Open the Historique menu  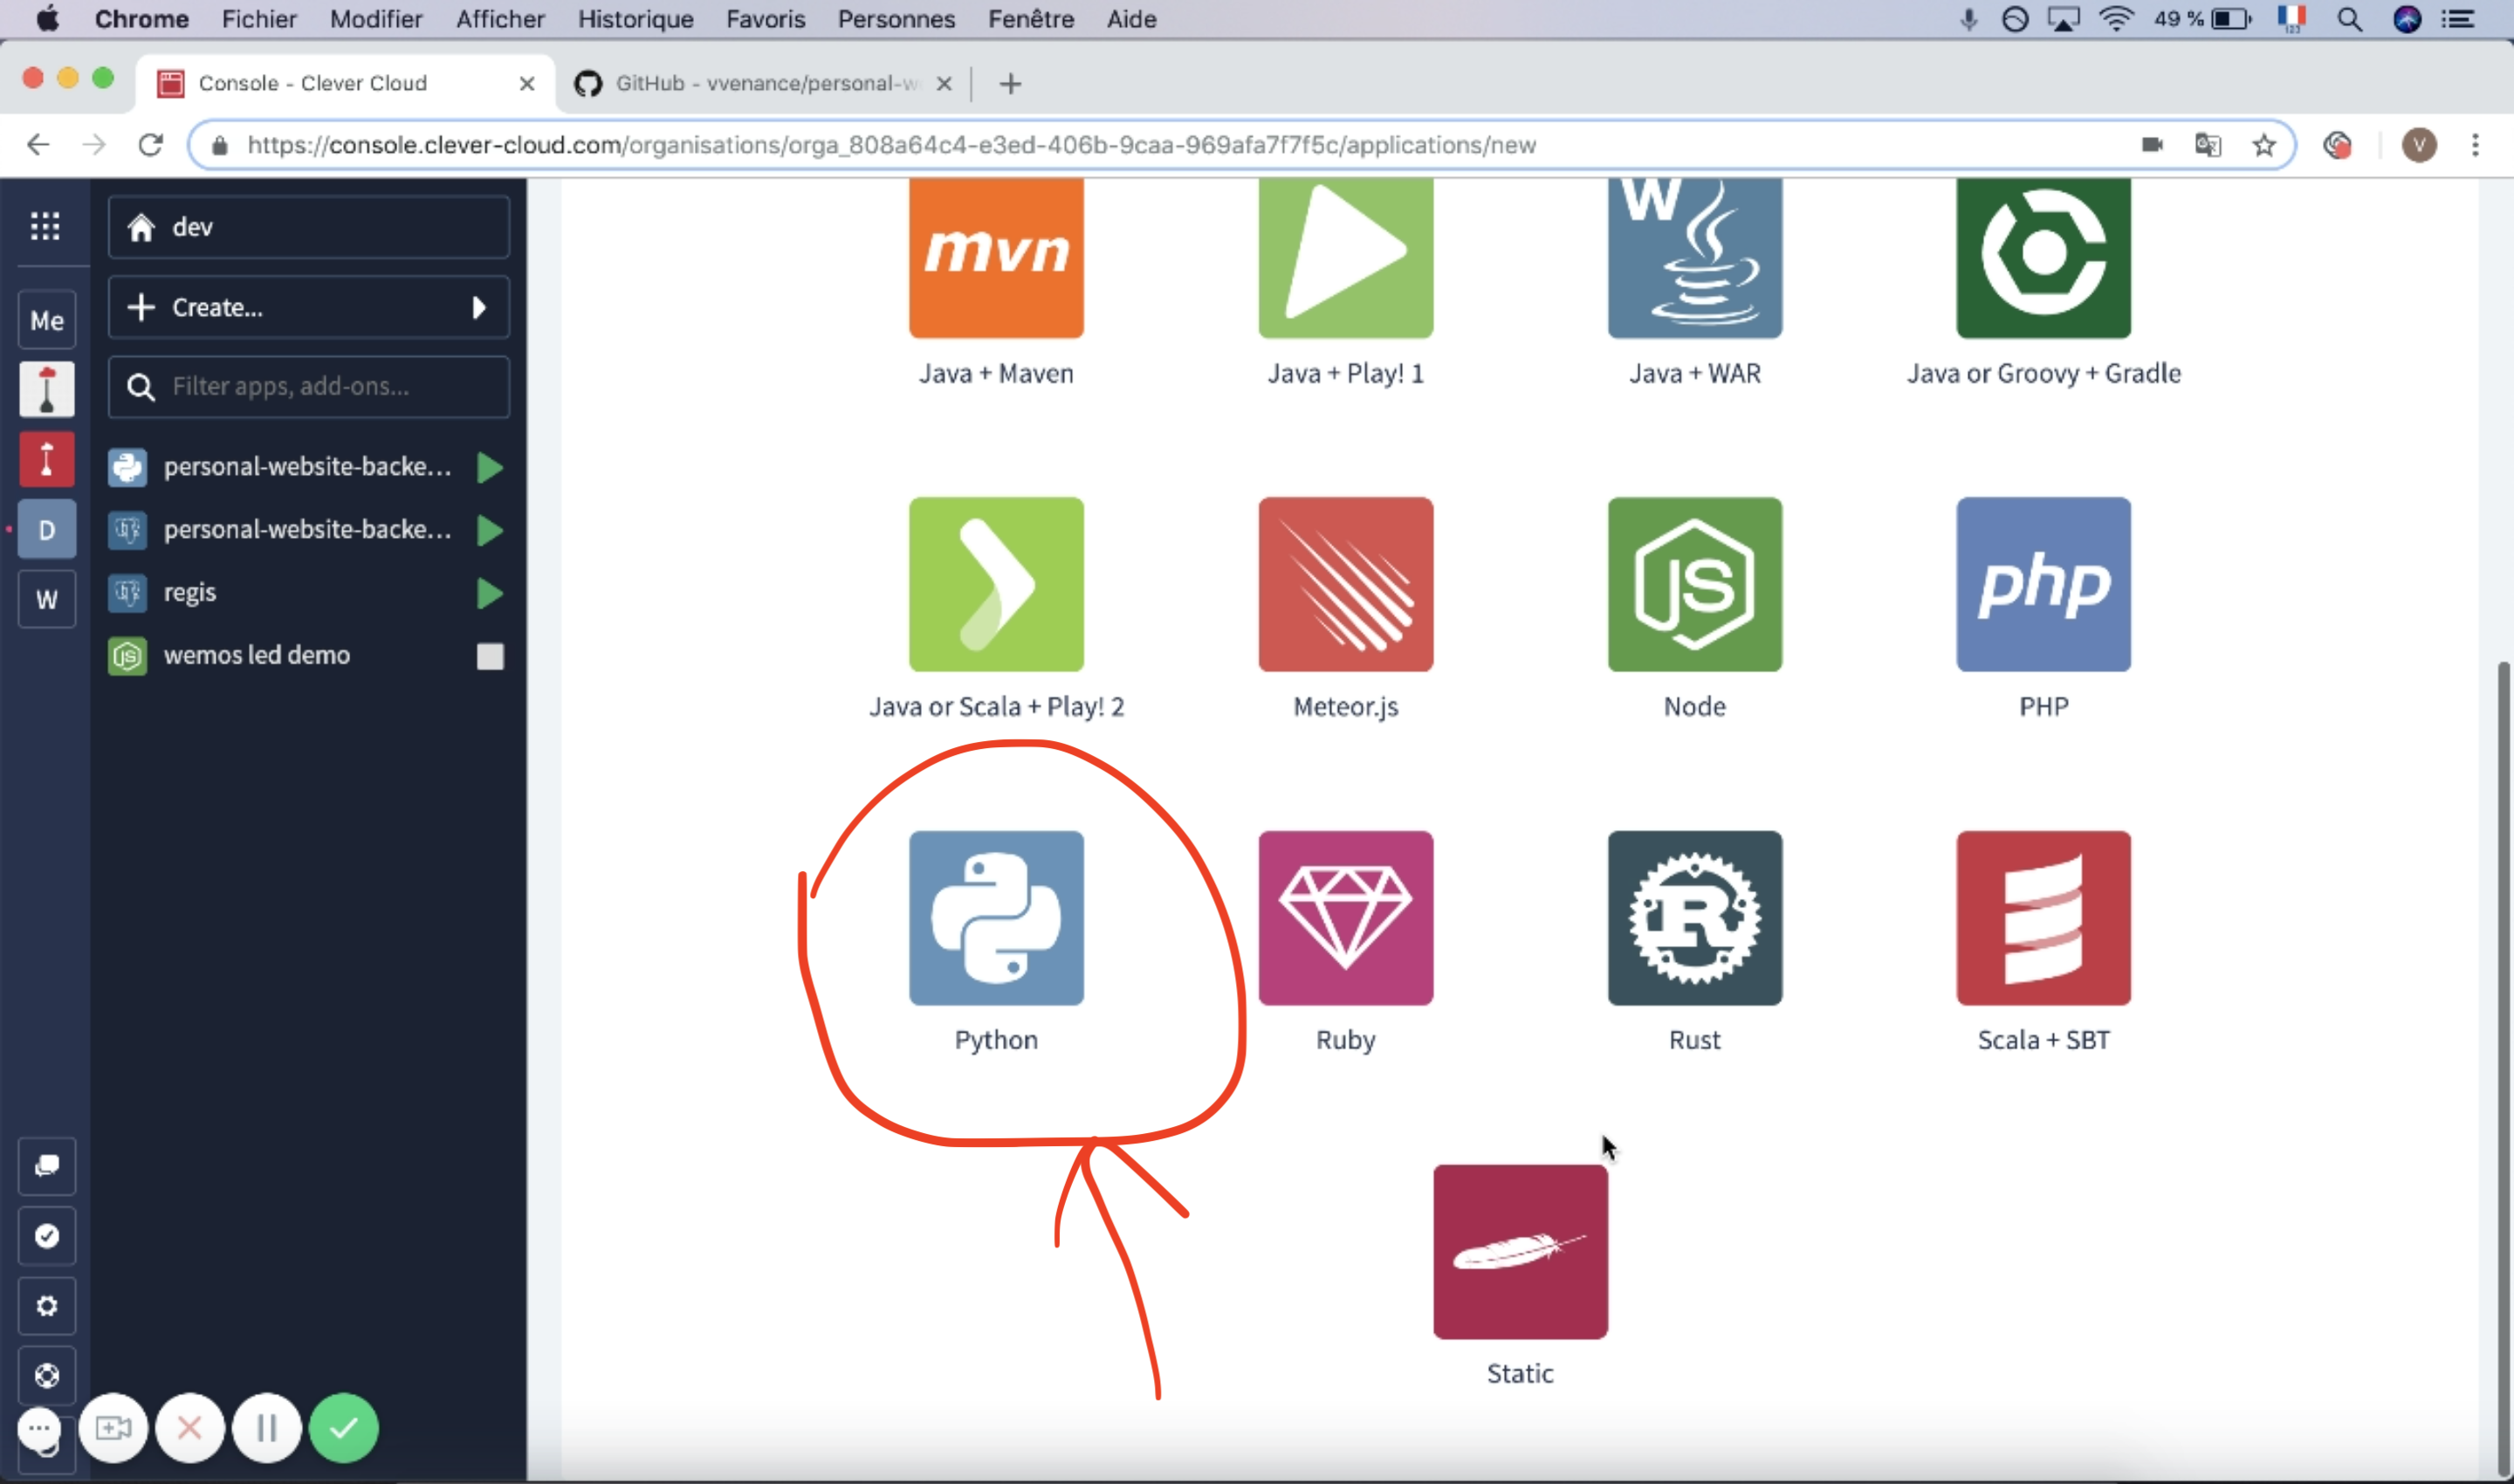(x=635, y=19)
